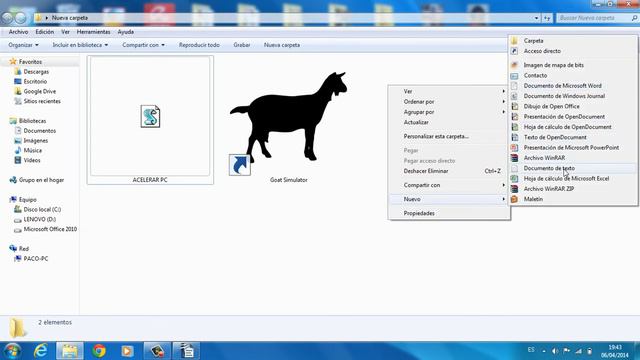Viewport: 640px width, 360px height.
Task: Open the LENOVO (D:) drive
Action: point(35,219)
